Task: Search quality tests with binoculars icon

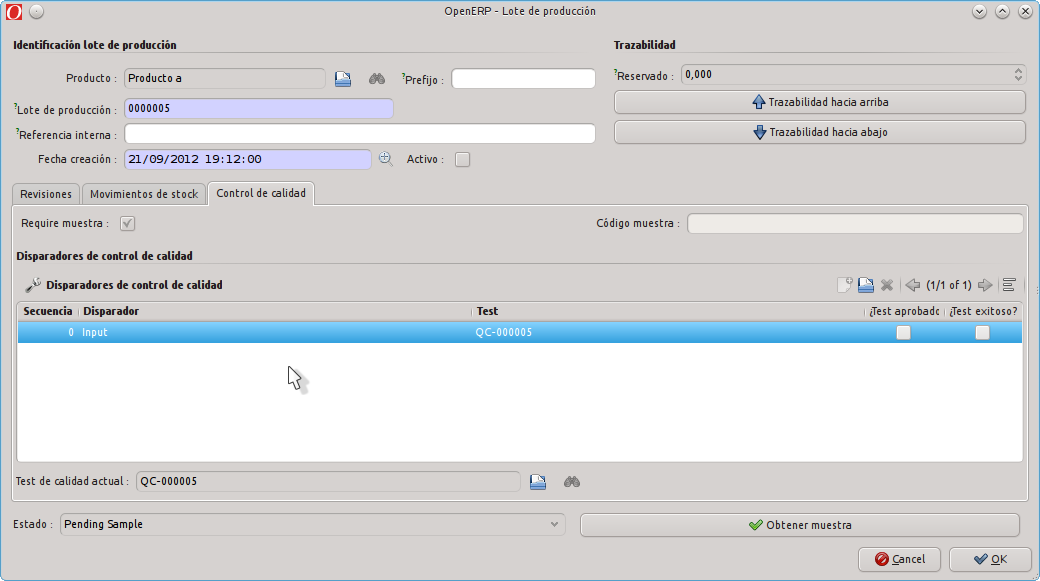Action: (x=572, y=482)
